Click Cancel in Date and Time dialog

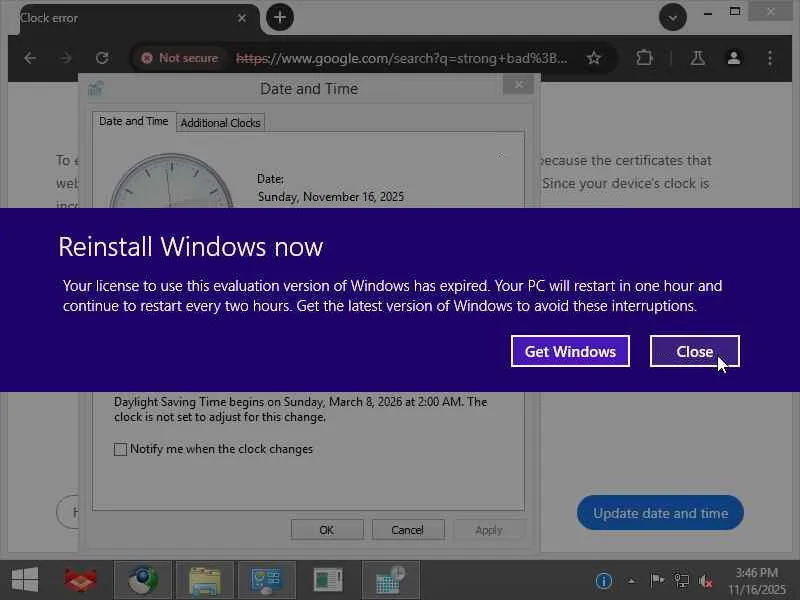click(408, 530)
